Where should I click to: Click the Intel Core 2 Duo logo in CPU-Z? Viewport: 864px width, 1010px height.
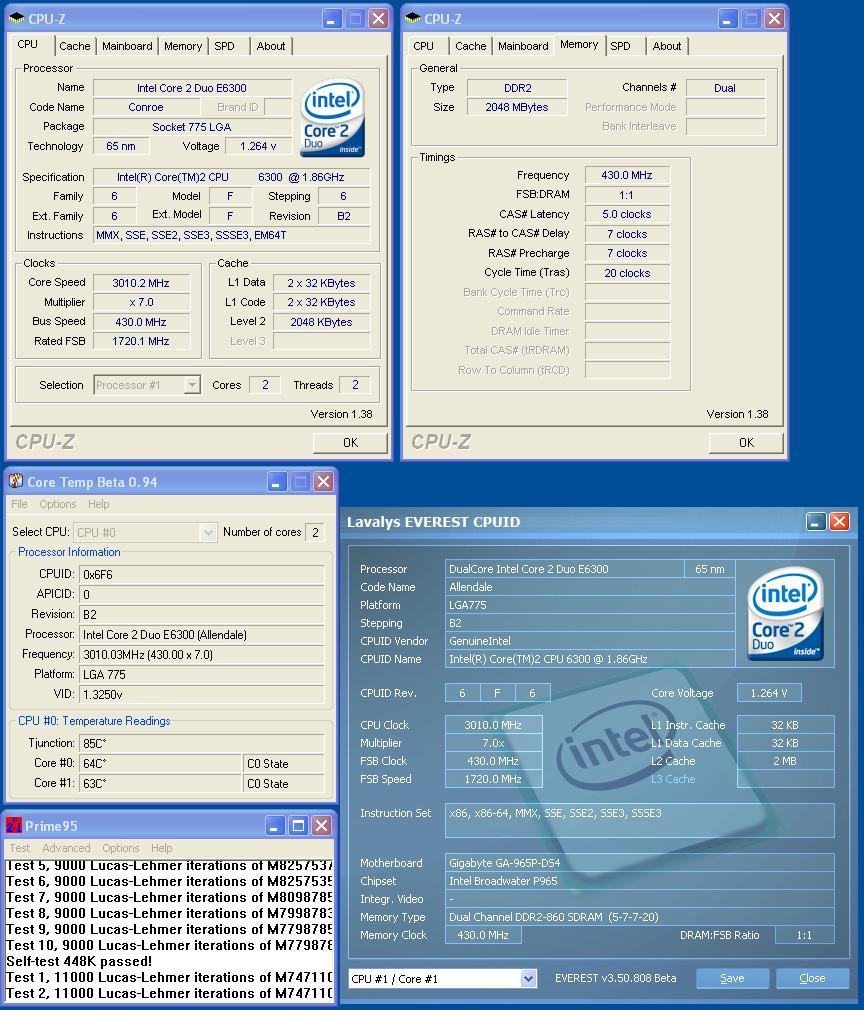332,118
